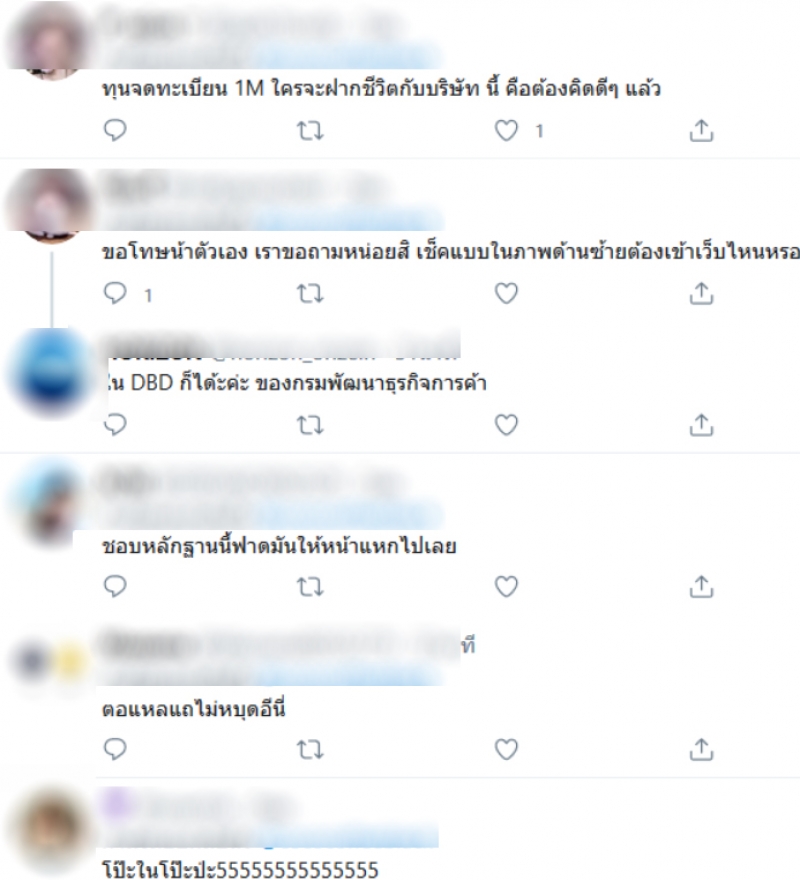The image size is (800, 880).
Task: Like the tweet showing 1 reply count
Action: 506,293
